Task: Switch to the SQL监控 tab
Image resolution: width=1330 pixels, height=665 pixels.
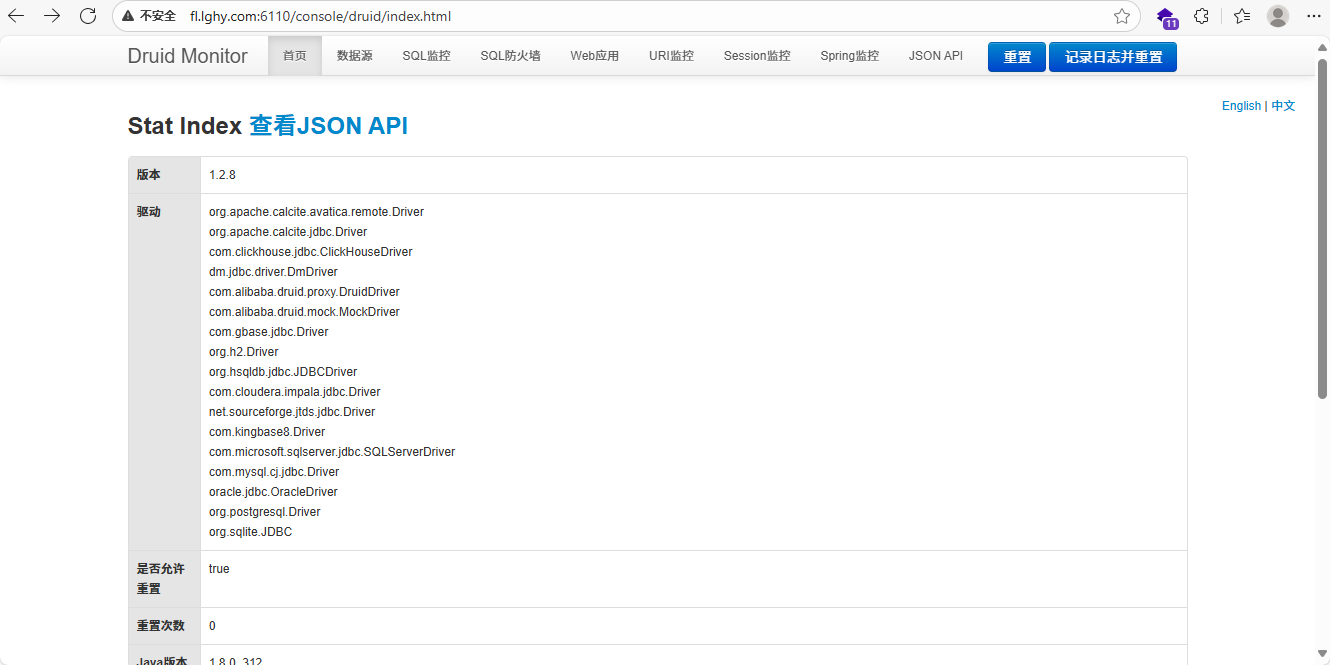Action: (427, 56)
